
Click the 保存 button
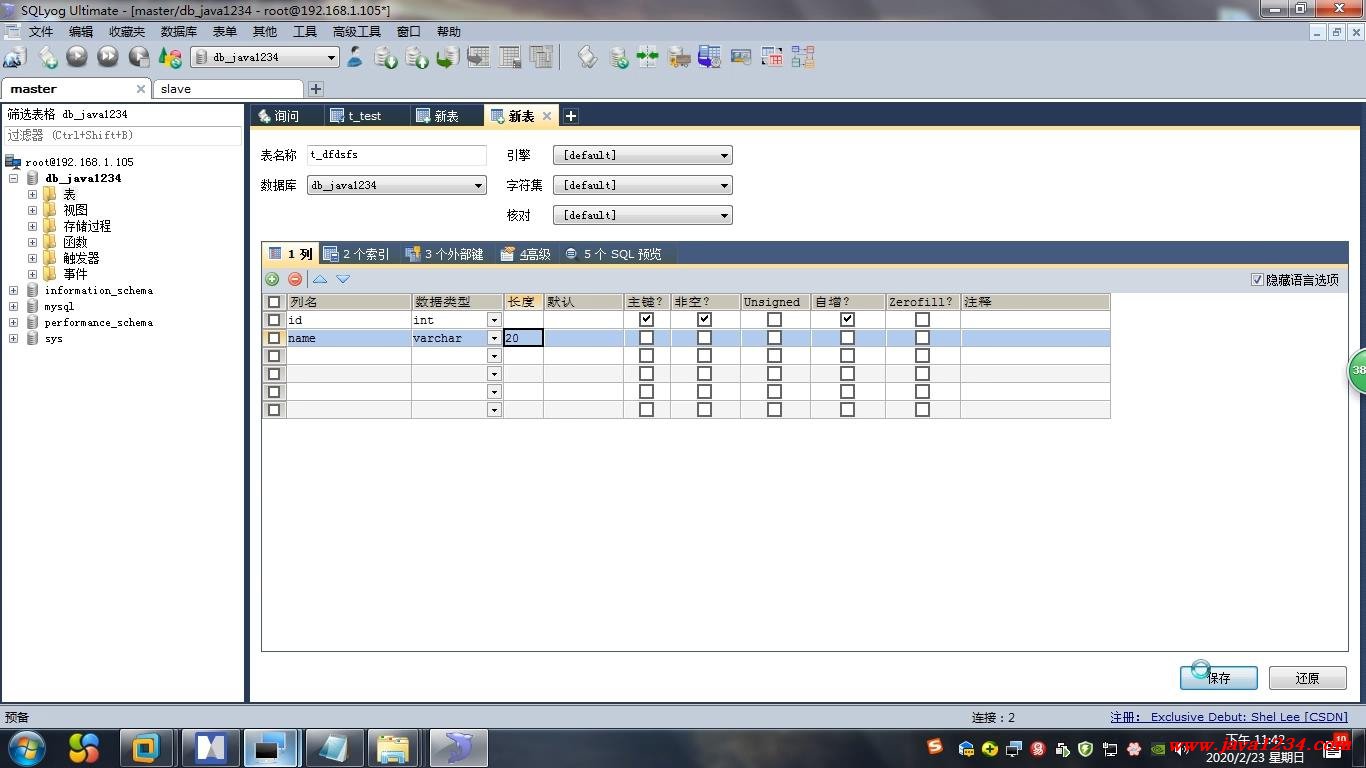coord(1218,678)
